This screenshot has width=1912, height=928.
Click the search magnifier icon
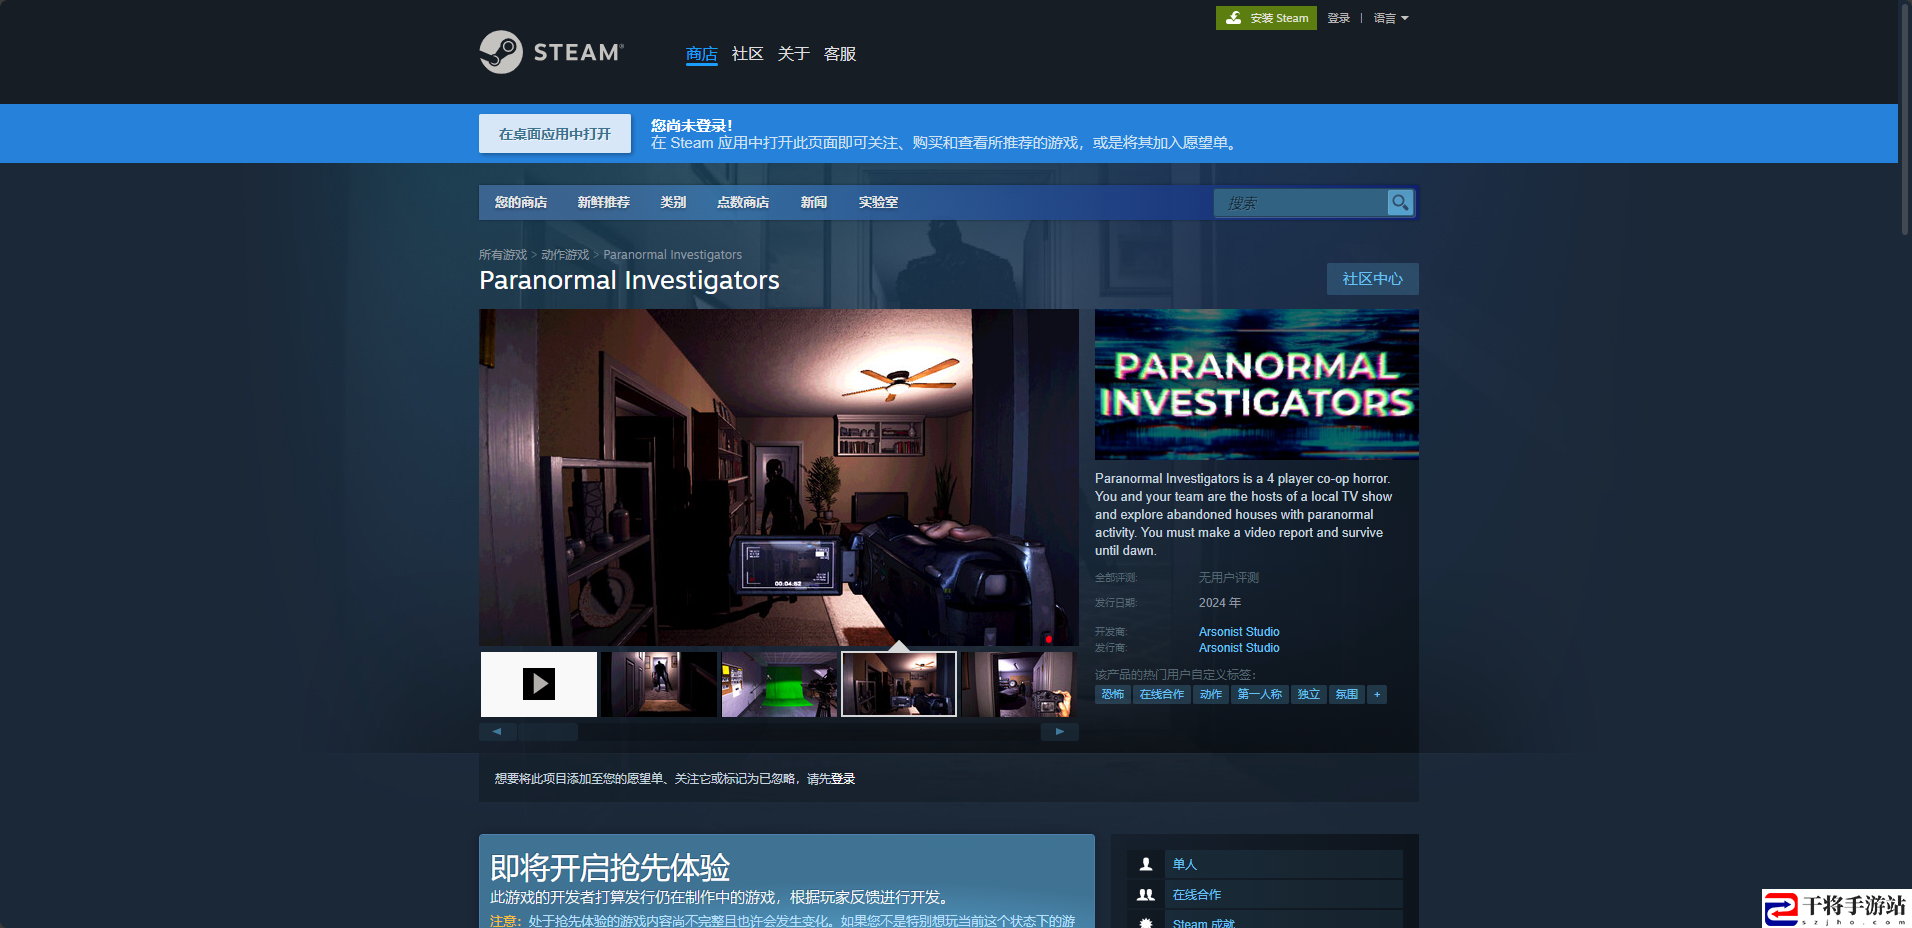pyautogui.click(x=1400, y=202)
